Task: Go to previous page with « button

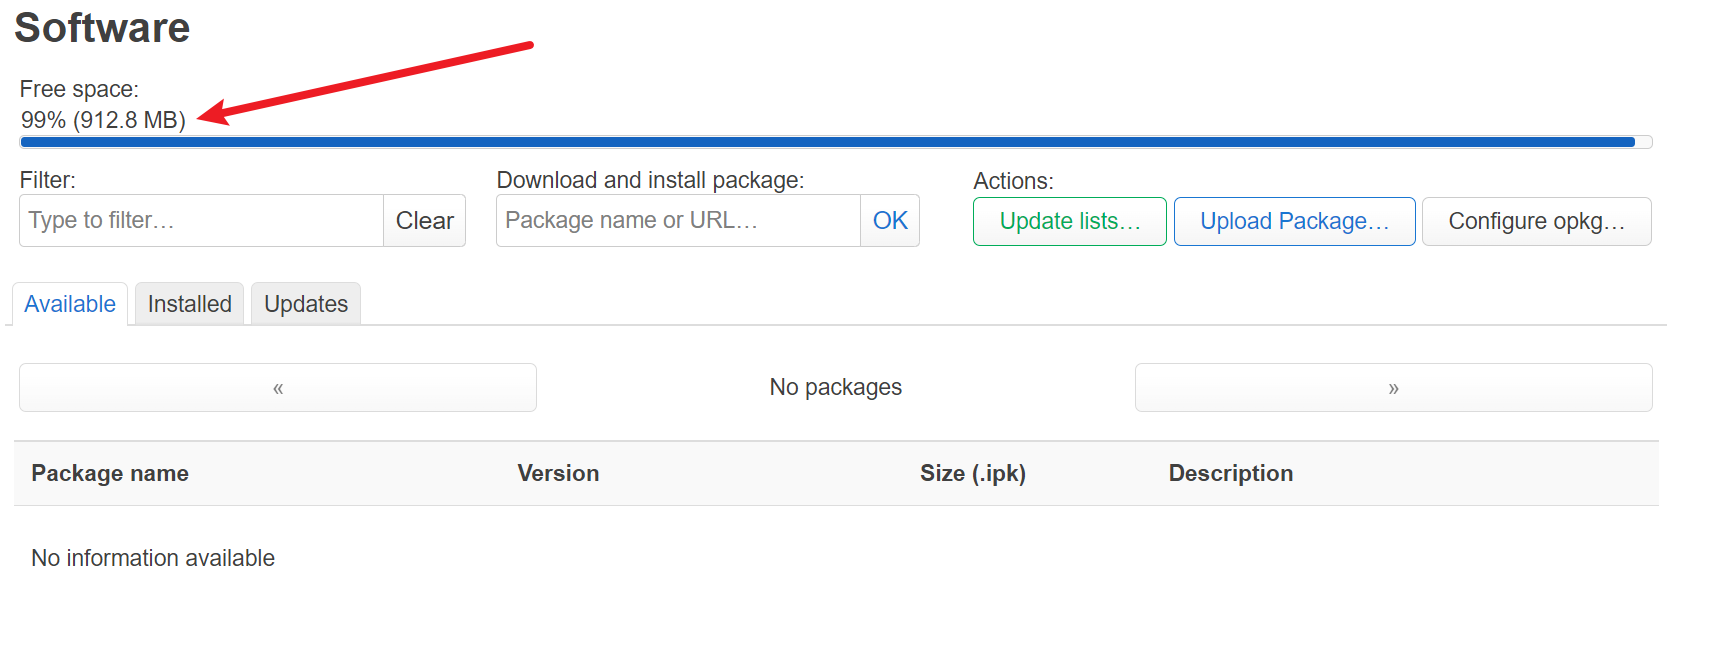Action: 278,388
